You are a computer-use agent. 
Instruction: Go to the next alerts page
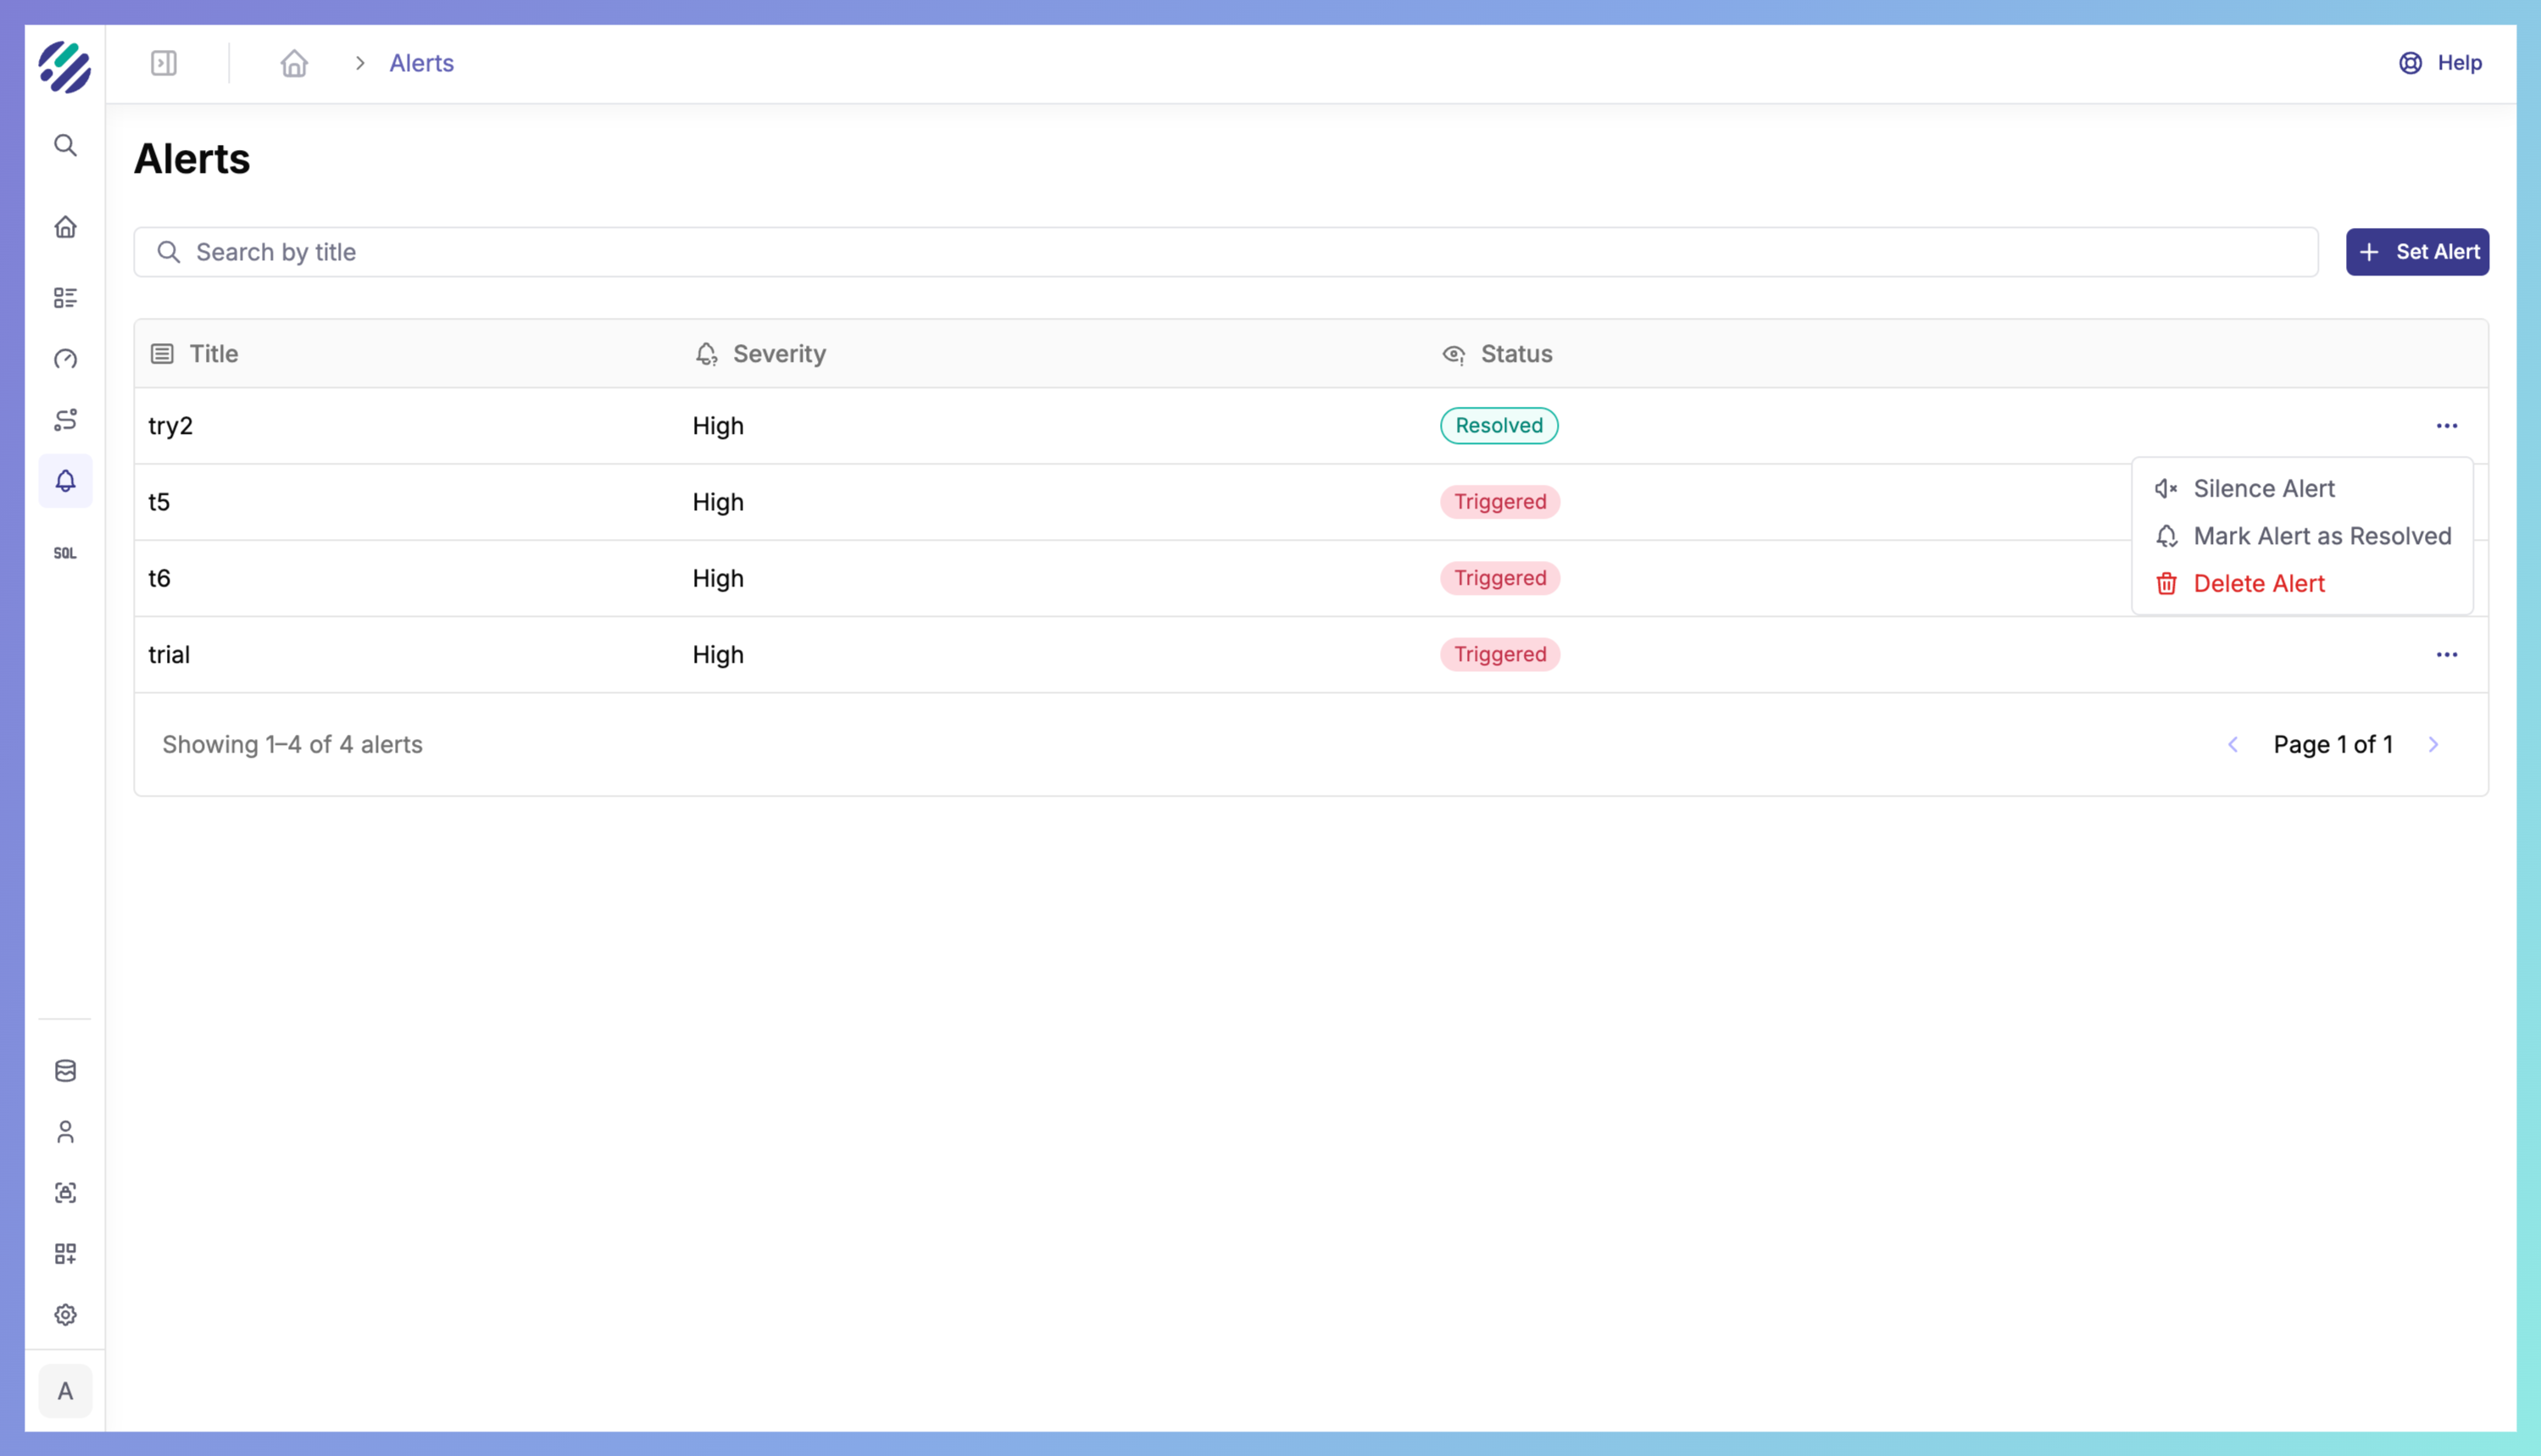(x=2434, y=745)
